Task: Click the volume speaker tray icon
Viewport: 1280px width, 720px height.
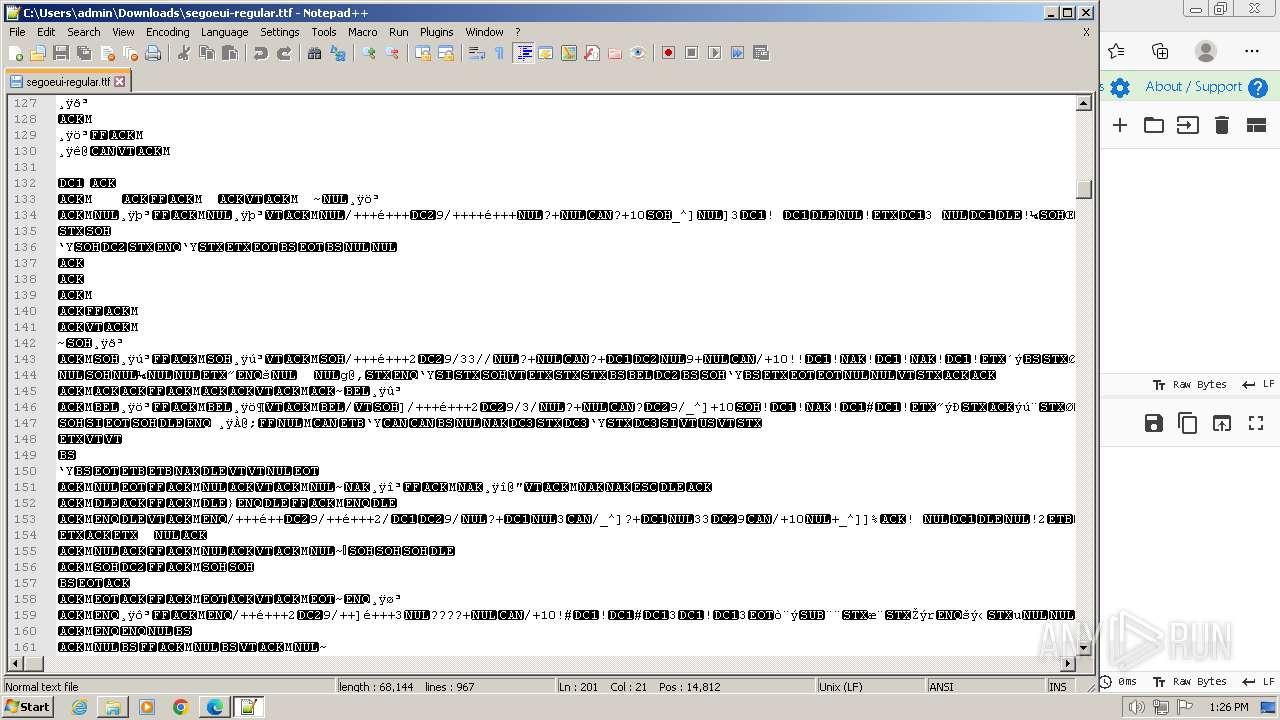Action: 1136,707
